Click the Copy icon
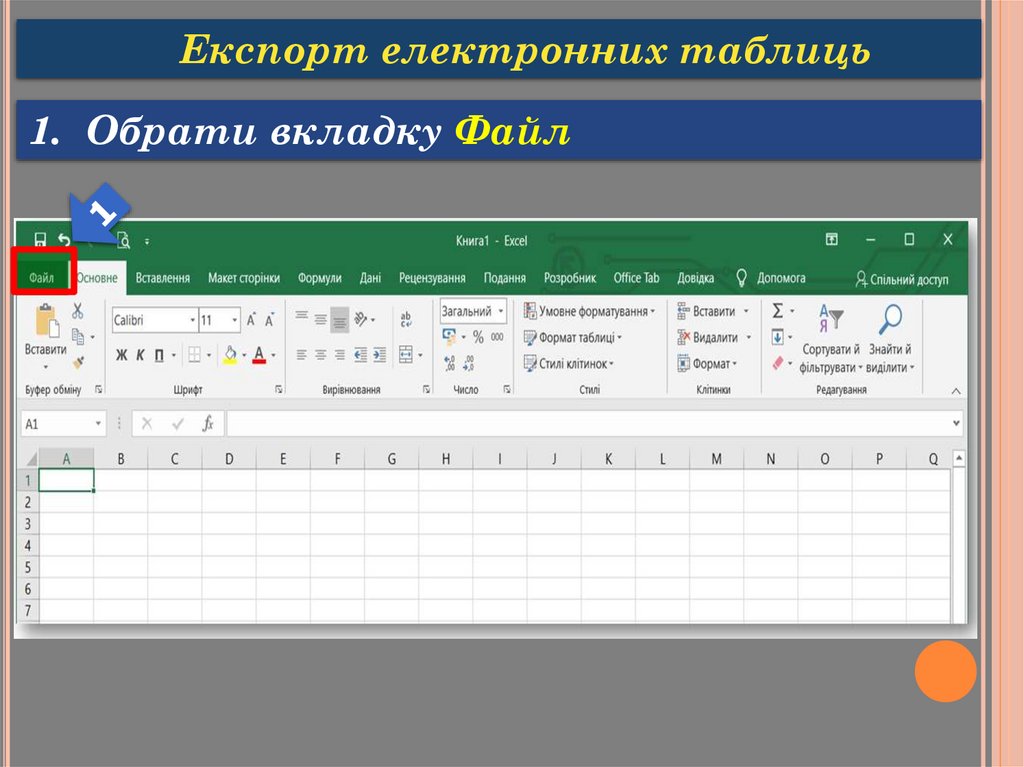 coord(78,336)
